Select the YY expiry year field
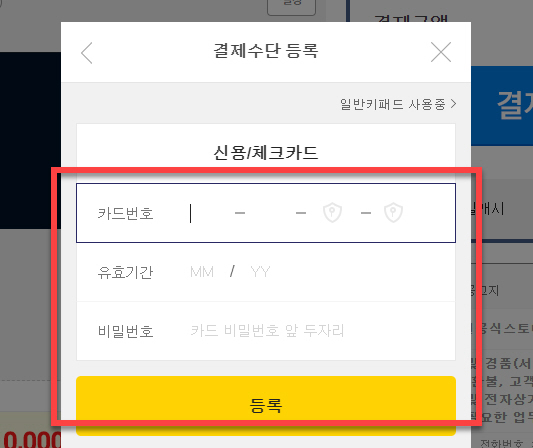533x448 pixels. (260, 272)
